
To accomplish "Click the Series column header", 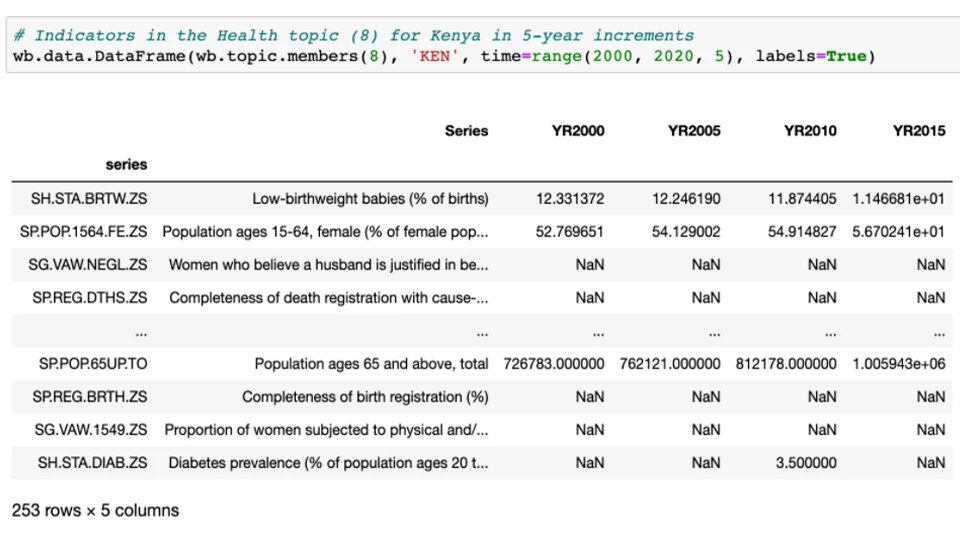I will (x=467, y=131).
